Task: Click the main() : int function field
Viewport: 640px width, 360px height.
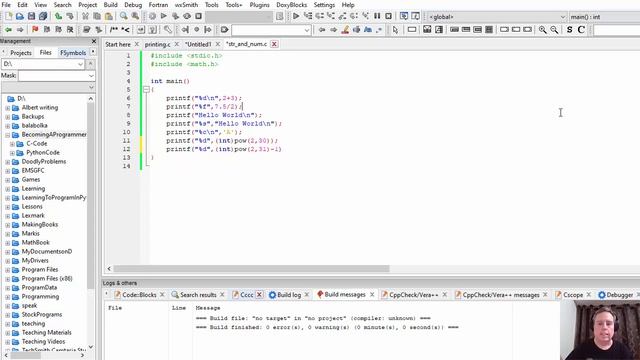Action: (604, 17)
